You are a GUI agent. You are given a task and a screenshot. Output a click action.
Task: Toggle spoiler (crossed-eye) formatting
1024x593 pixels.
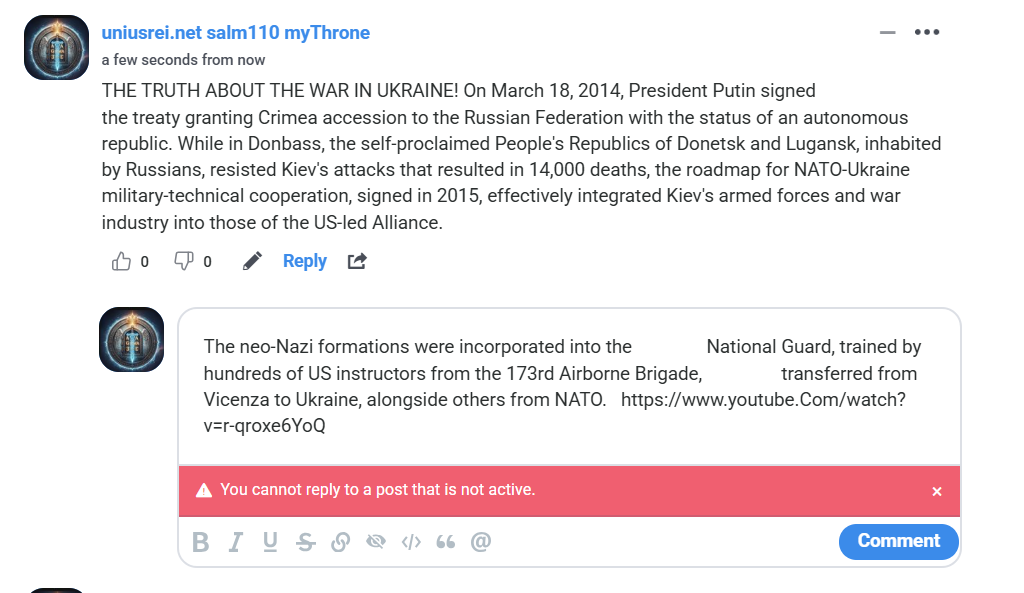click(376, 542)
